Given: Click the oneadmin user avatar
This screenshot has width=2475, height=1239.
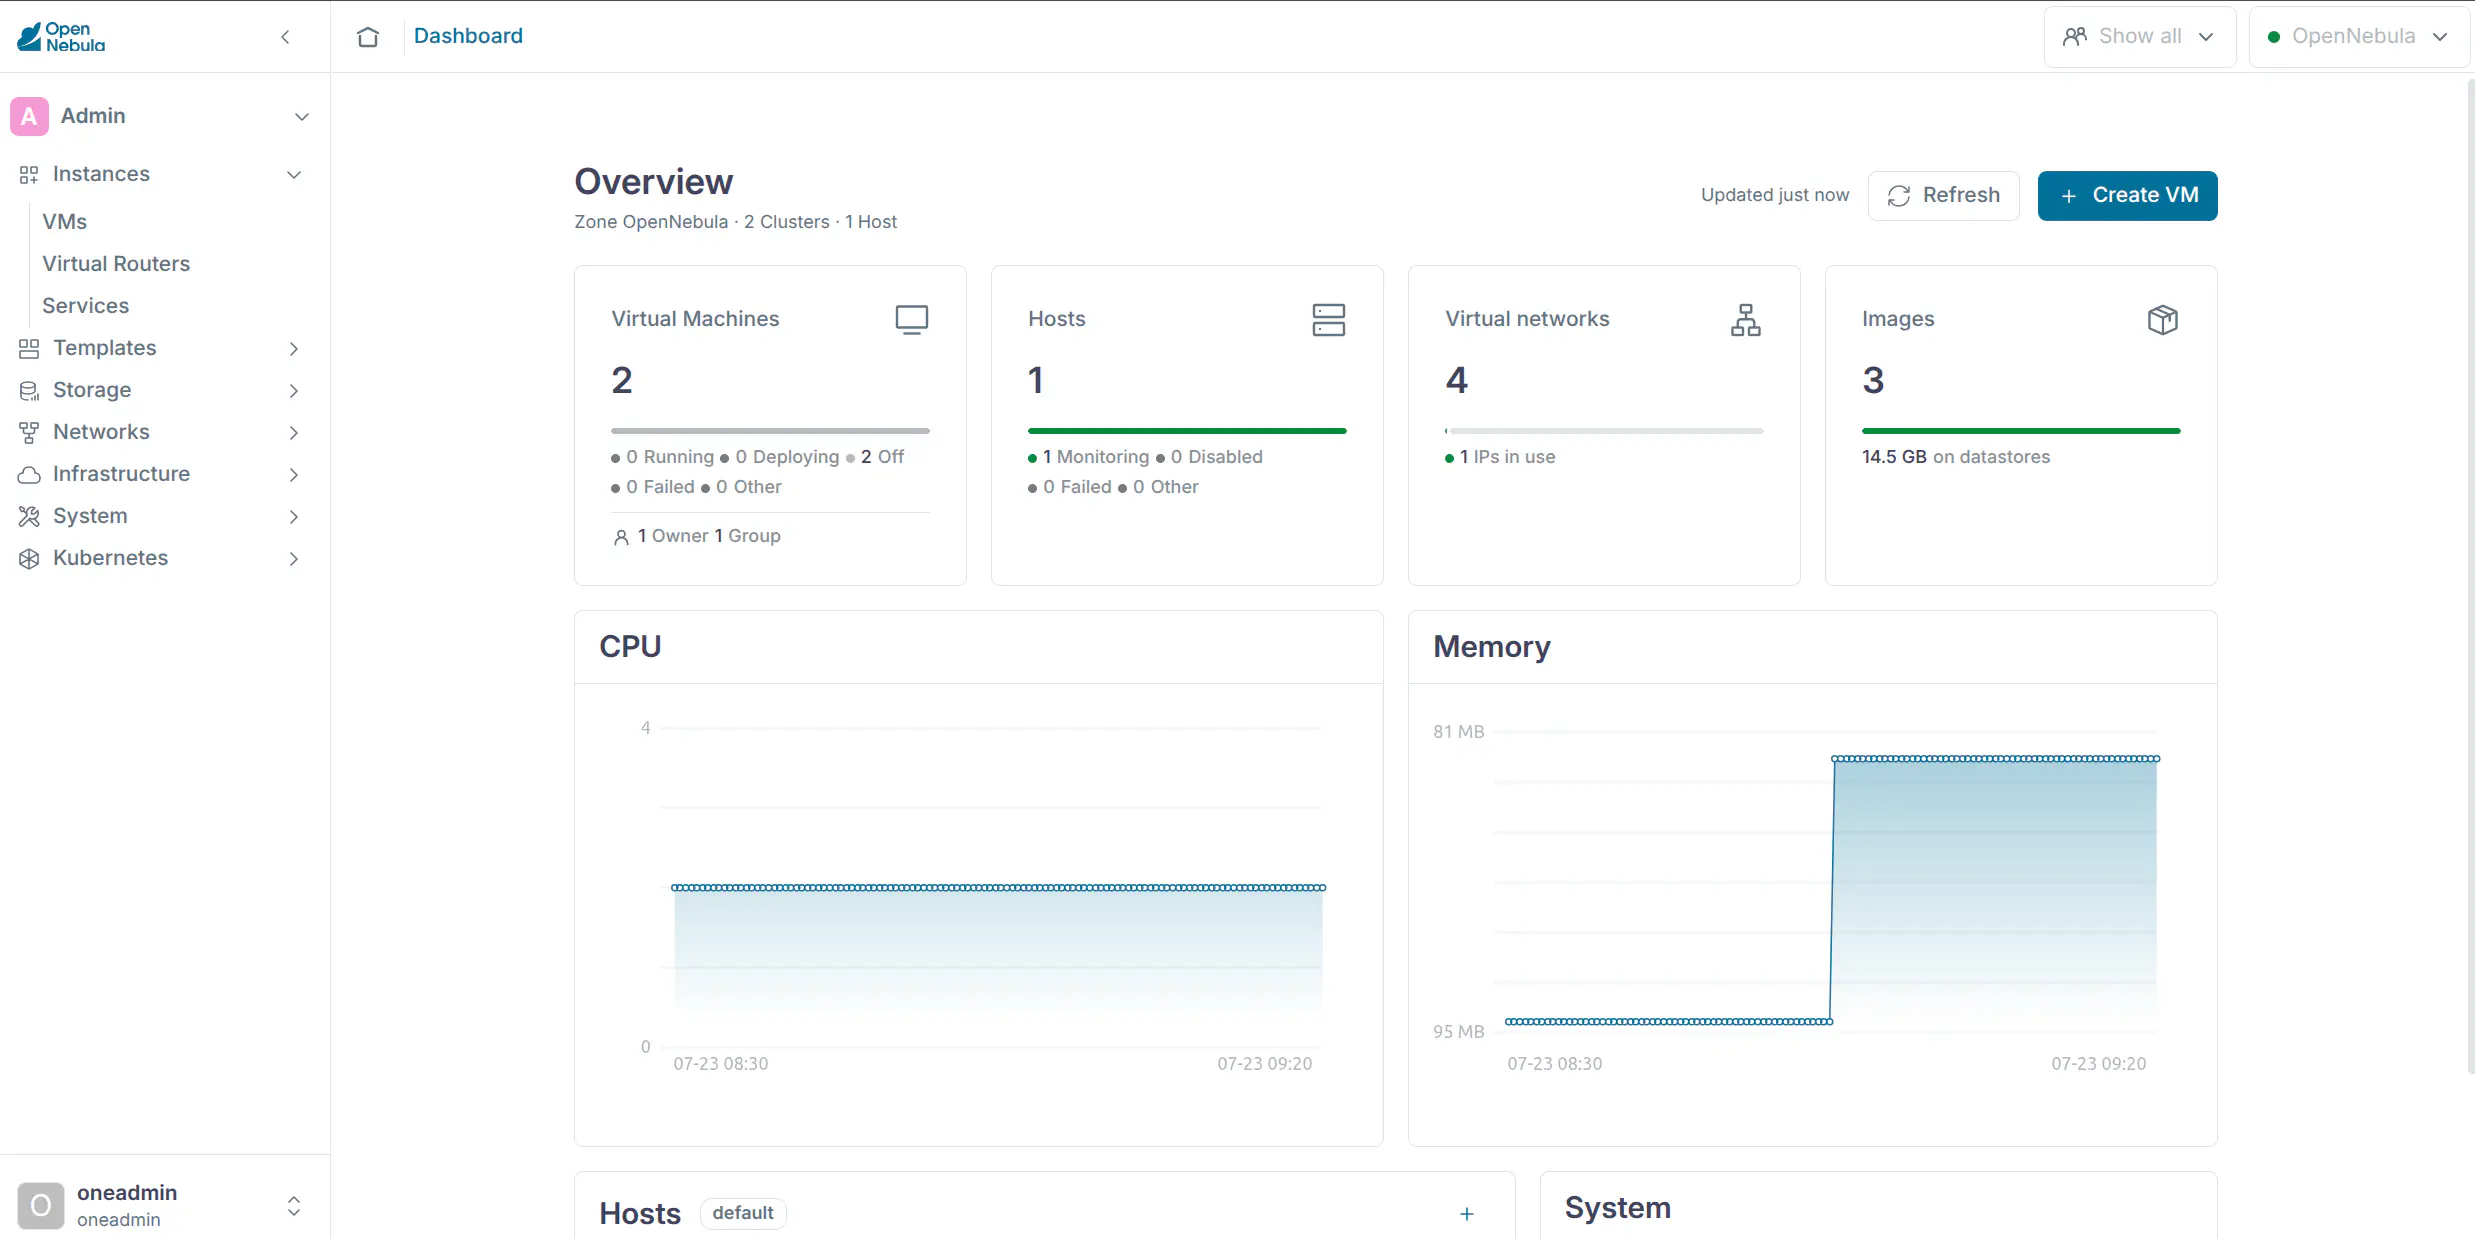Looking at the screenshot, I should tap(41, 1206).
